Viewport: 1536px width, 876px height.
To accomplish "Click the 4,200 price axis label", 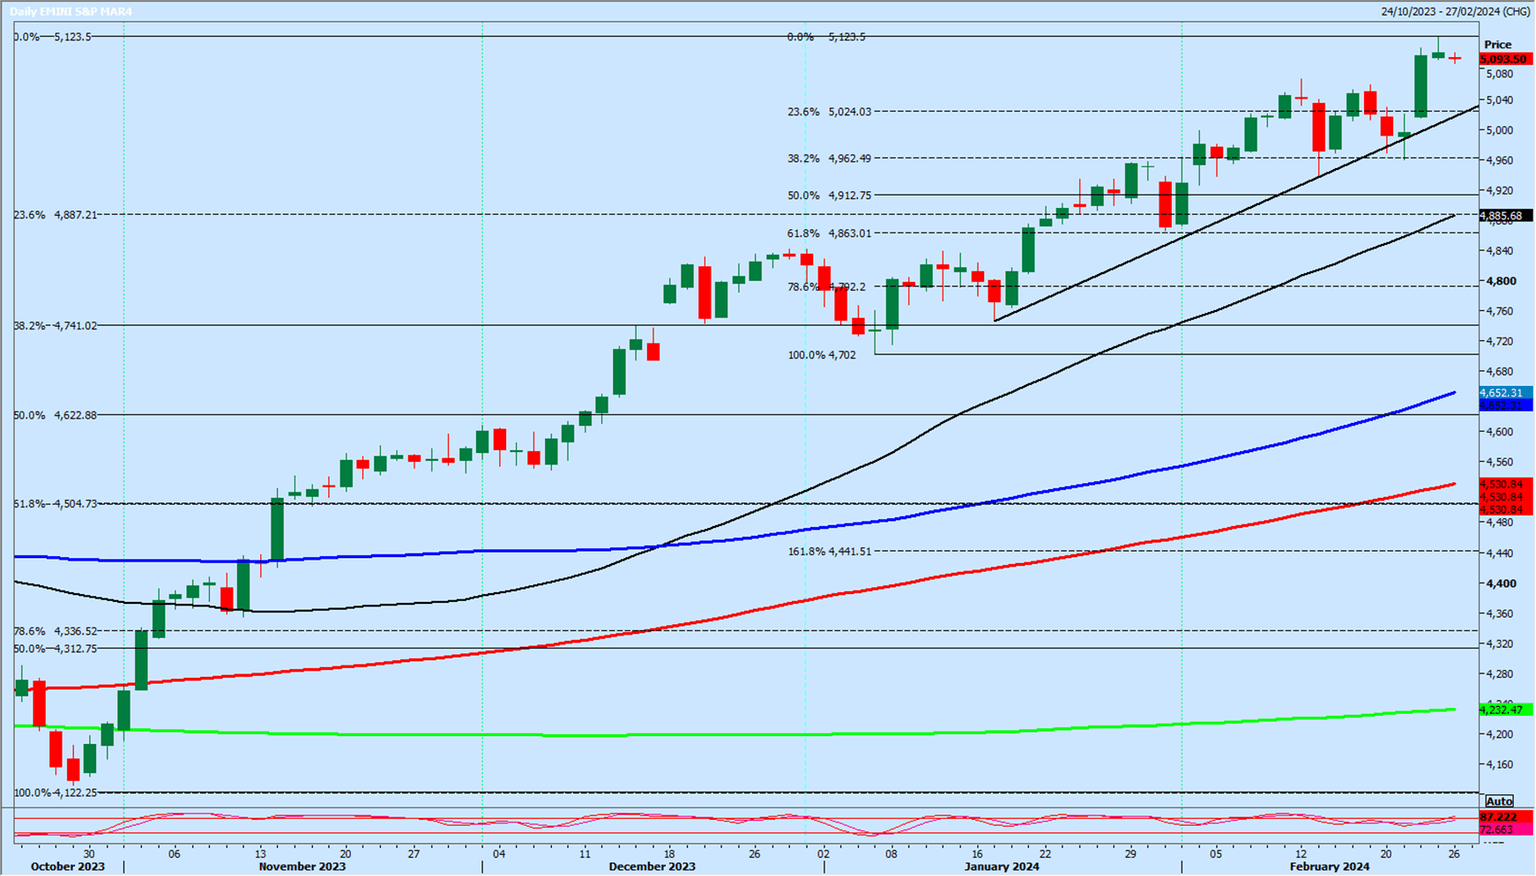I will [x=1498, y=734].
